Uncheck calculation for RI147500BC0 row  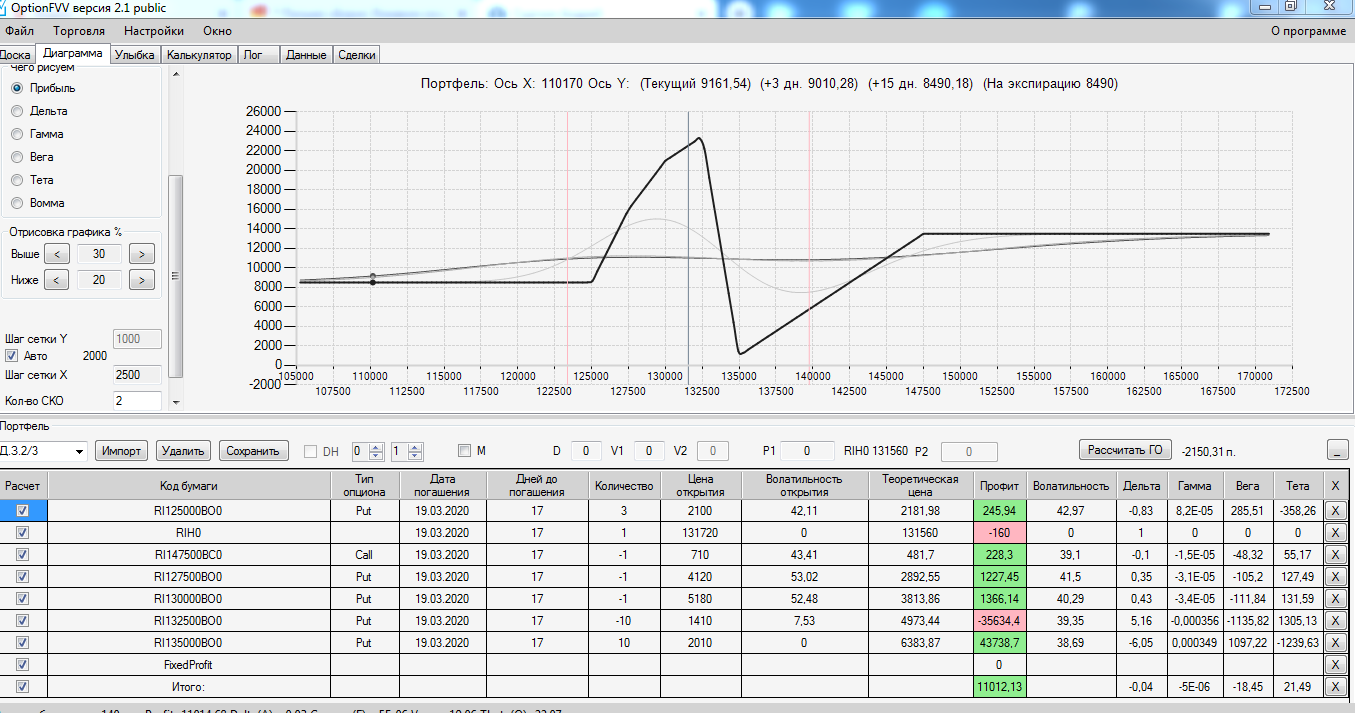pyautogui.click(x=23, y=555)
